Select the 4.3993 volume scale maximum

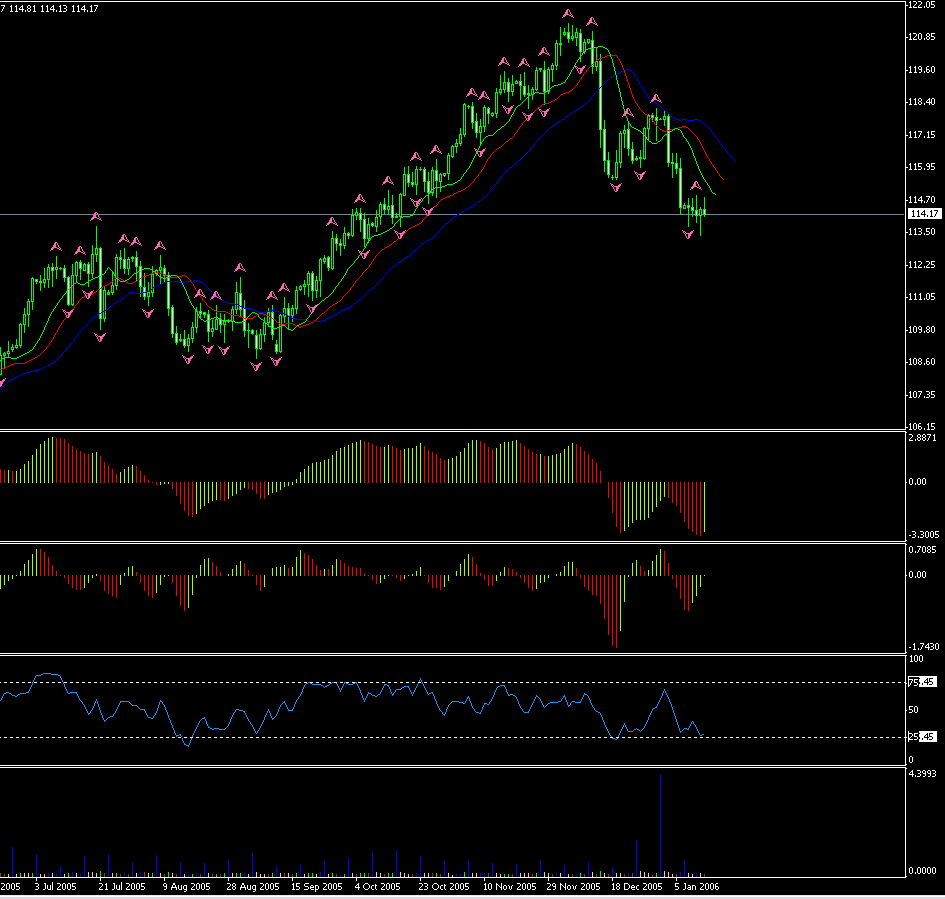pyautogui.click(x=923, y=774)
